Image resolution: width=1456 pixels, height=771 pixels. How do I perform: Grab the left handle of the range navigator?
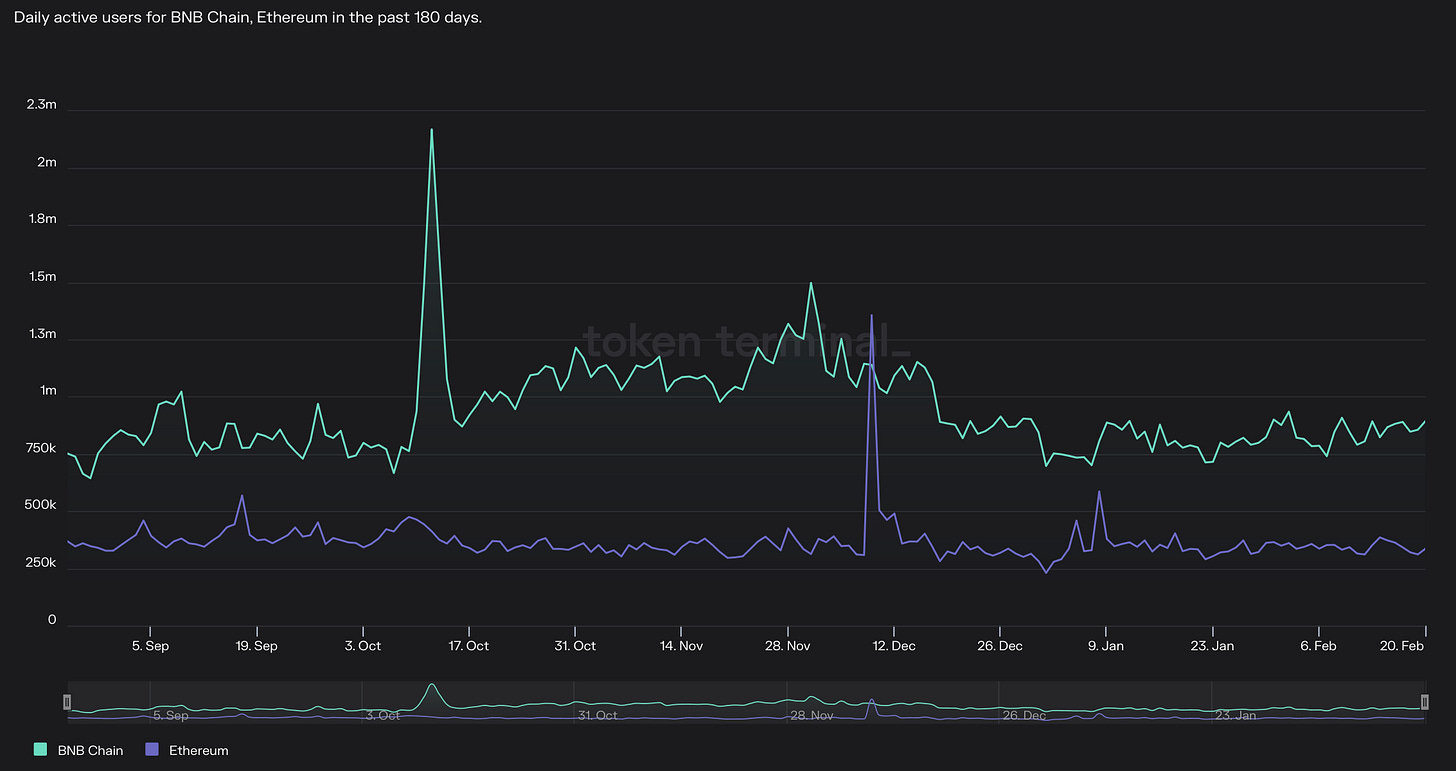click(68, 701)
